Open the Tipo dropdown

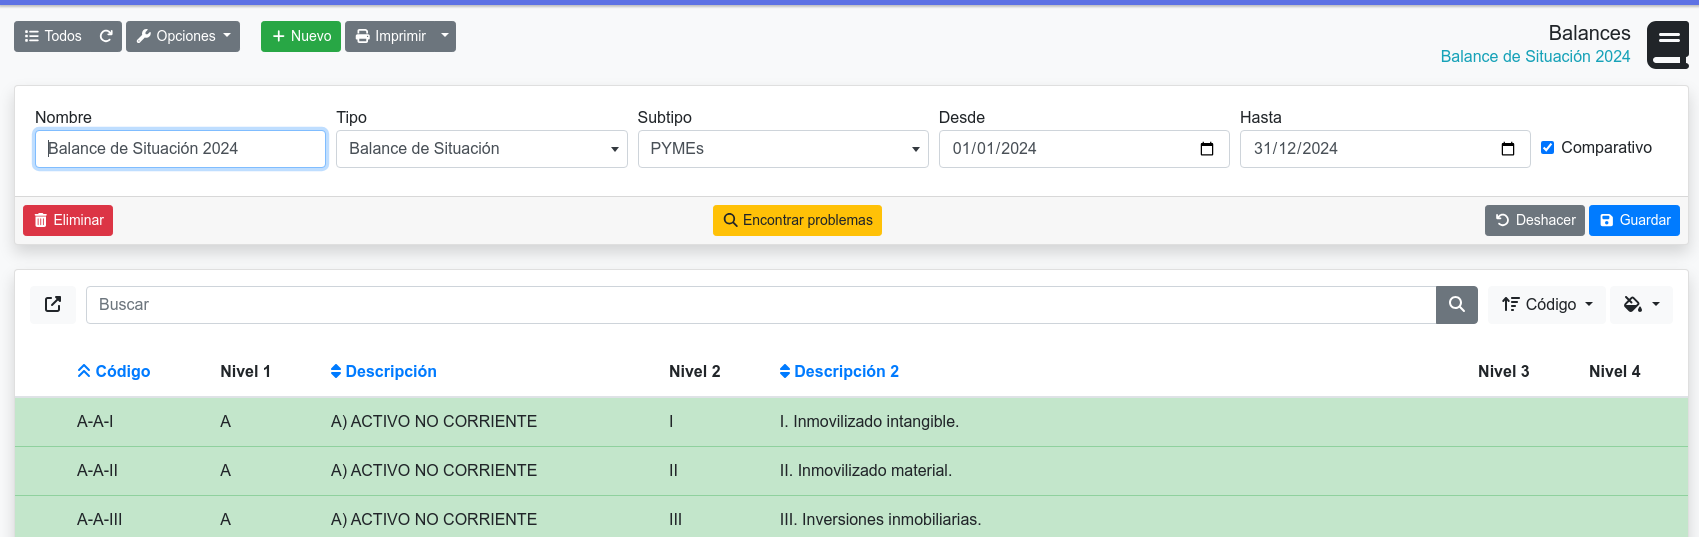(x=482, y=149)
